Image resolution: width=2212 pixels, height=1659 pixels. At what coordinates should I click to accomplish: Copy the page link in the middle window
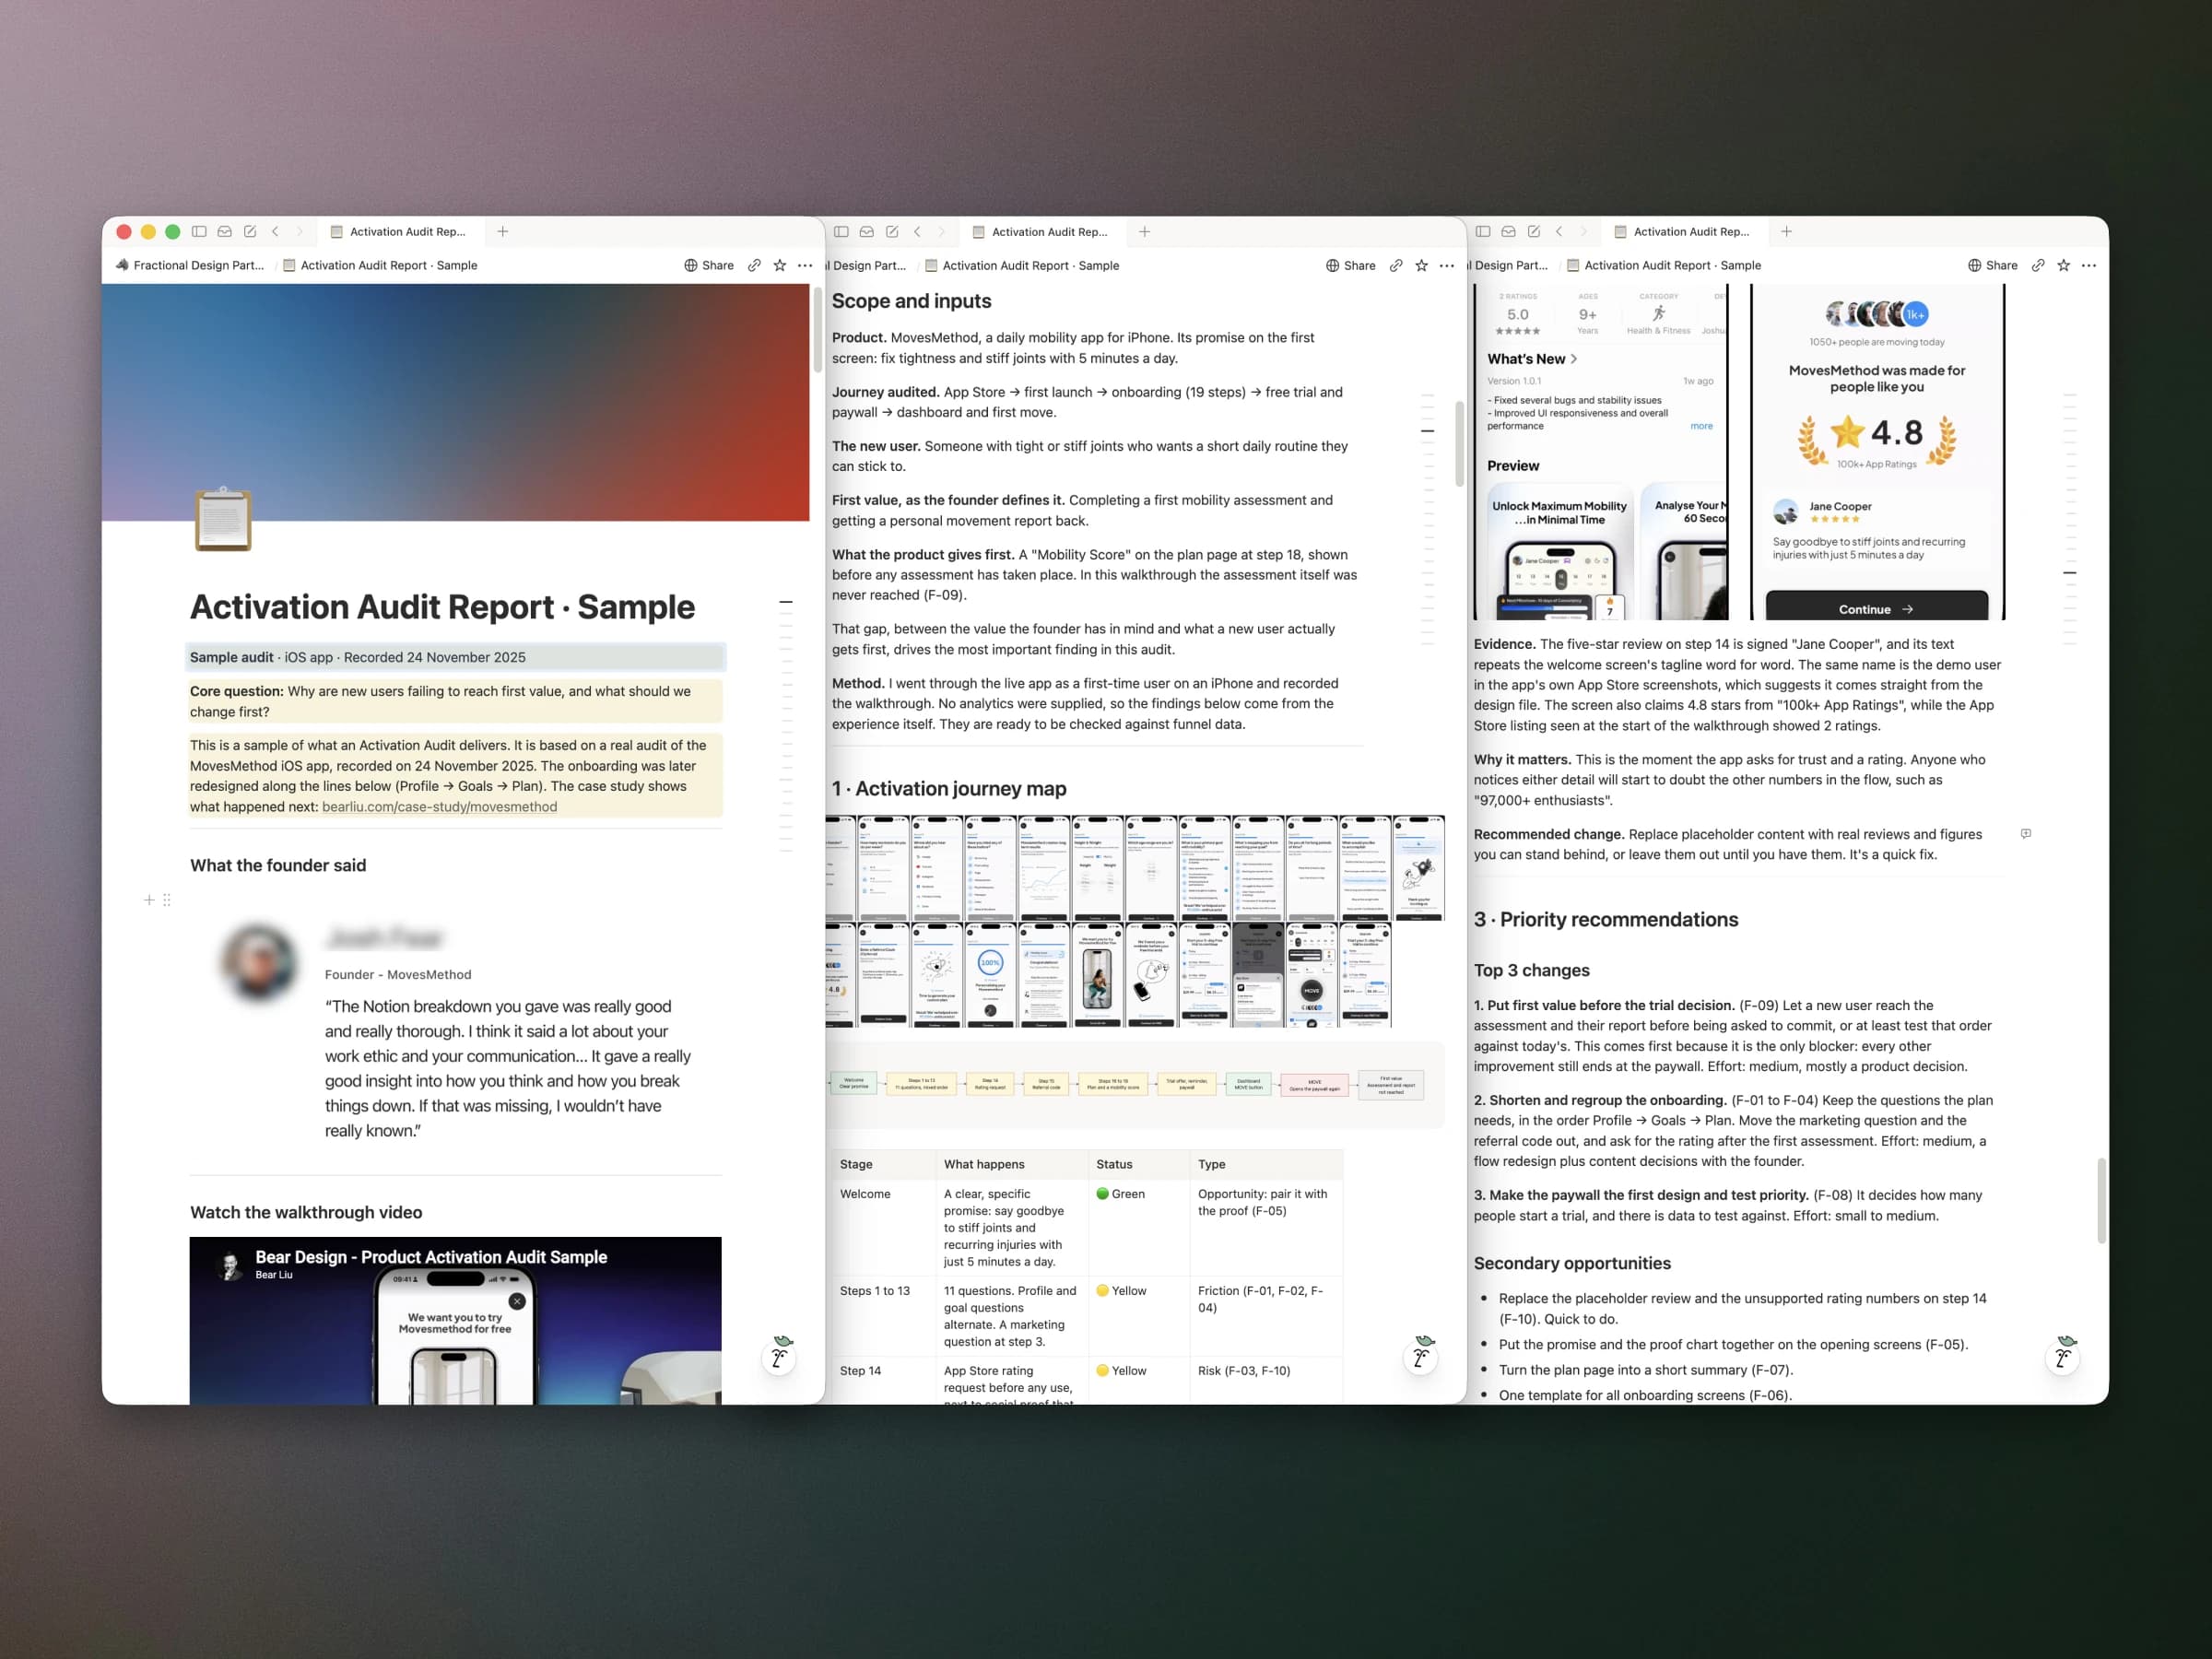(1396, 265)
